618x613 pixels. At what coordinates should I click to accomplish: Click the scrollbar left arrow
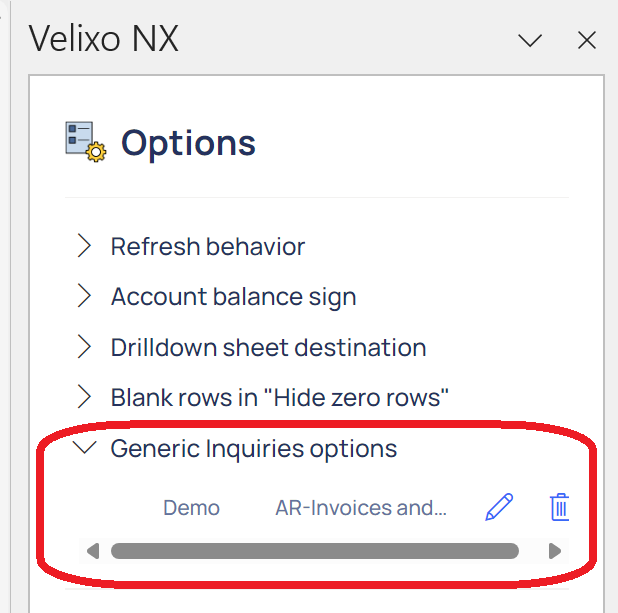point(93,551)
